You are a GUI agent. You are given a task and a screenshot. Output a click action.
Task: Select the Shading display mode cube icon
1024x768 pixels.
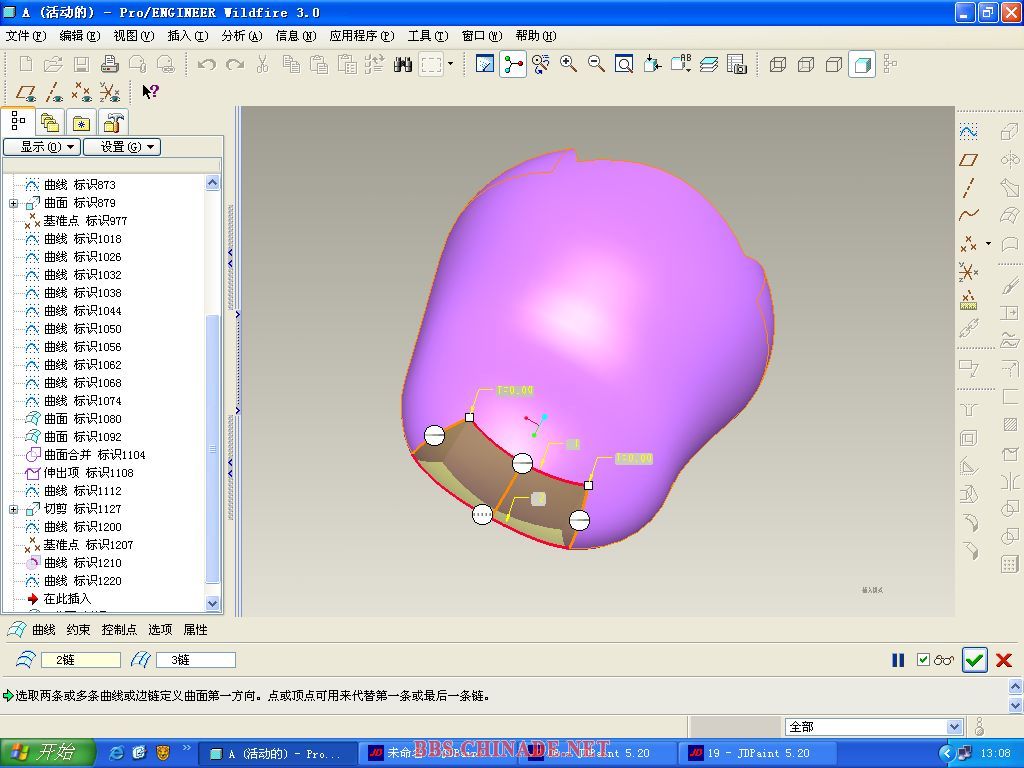(861, 64)
